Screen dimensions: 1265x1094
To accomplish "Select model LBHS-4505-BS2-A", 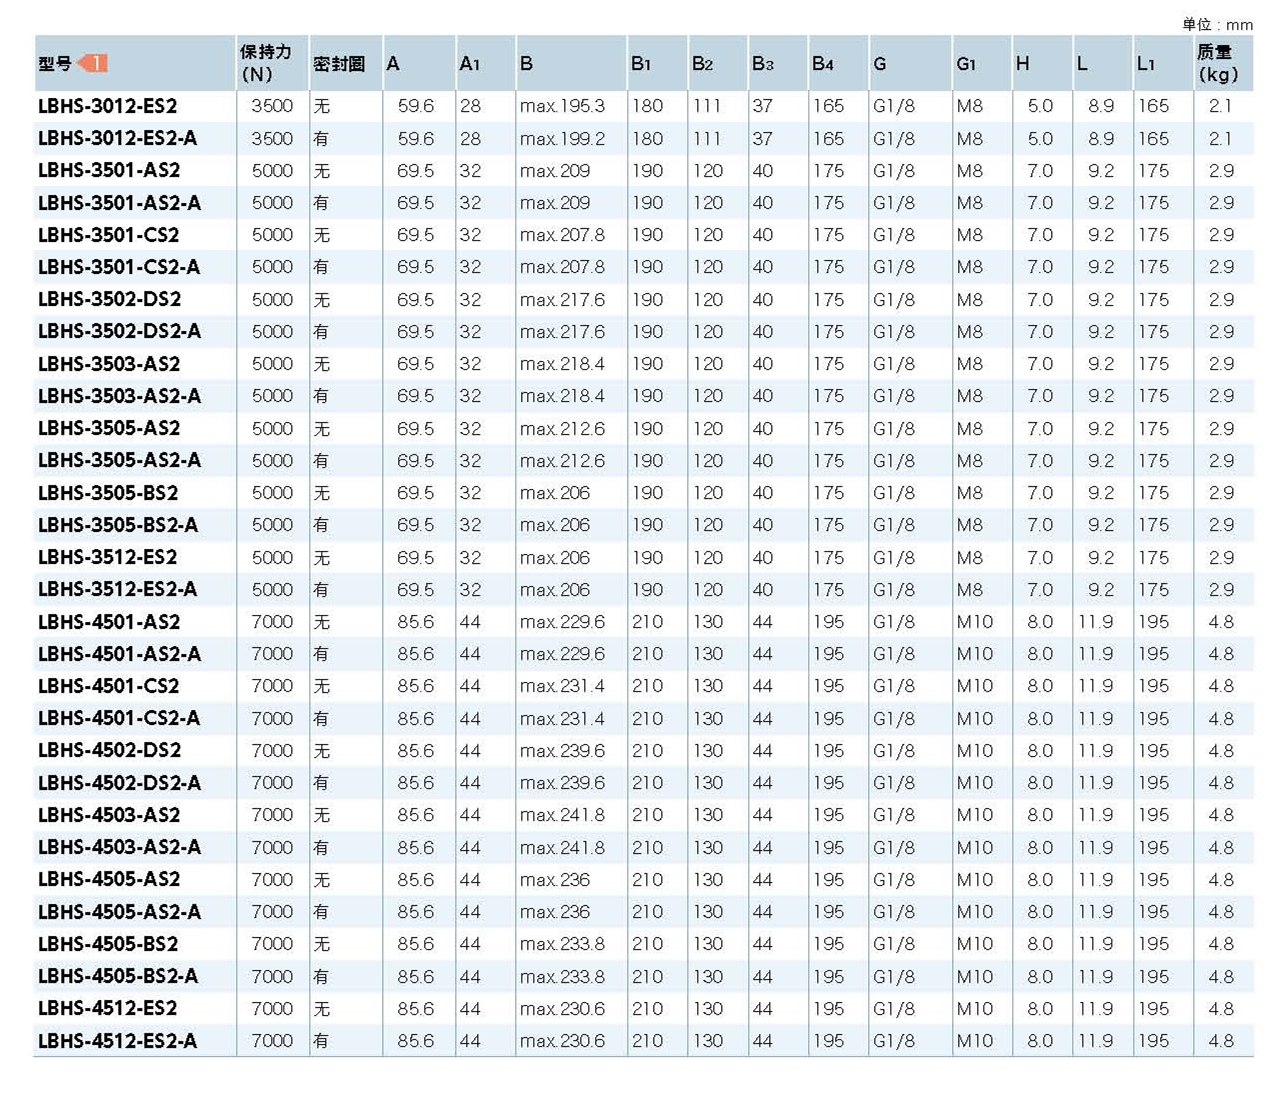I will 118,976.
